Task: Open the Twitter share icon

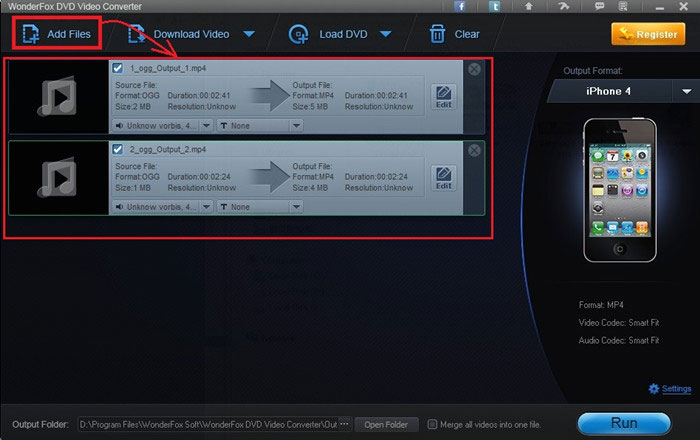Action: pos(494,6)
